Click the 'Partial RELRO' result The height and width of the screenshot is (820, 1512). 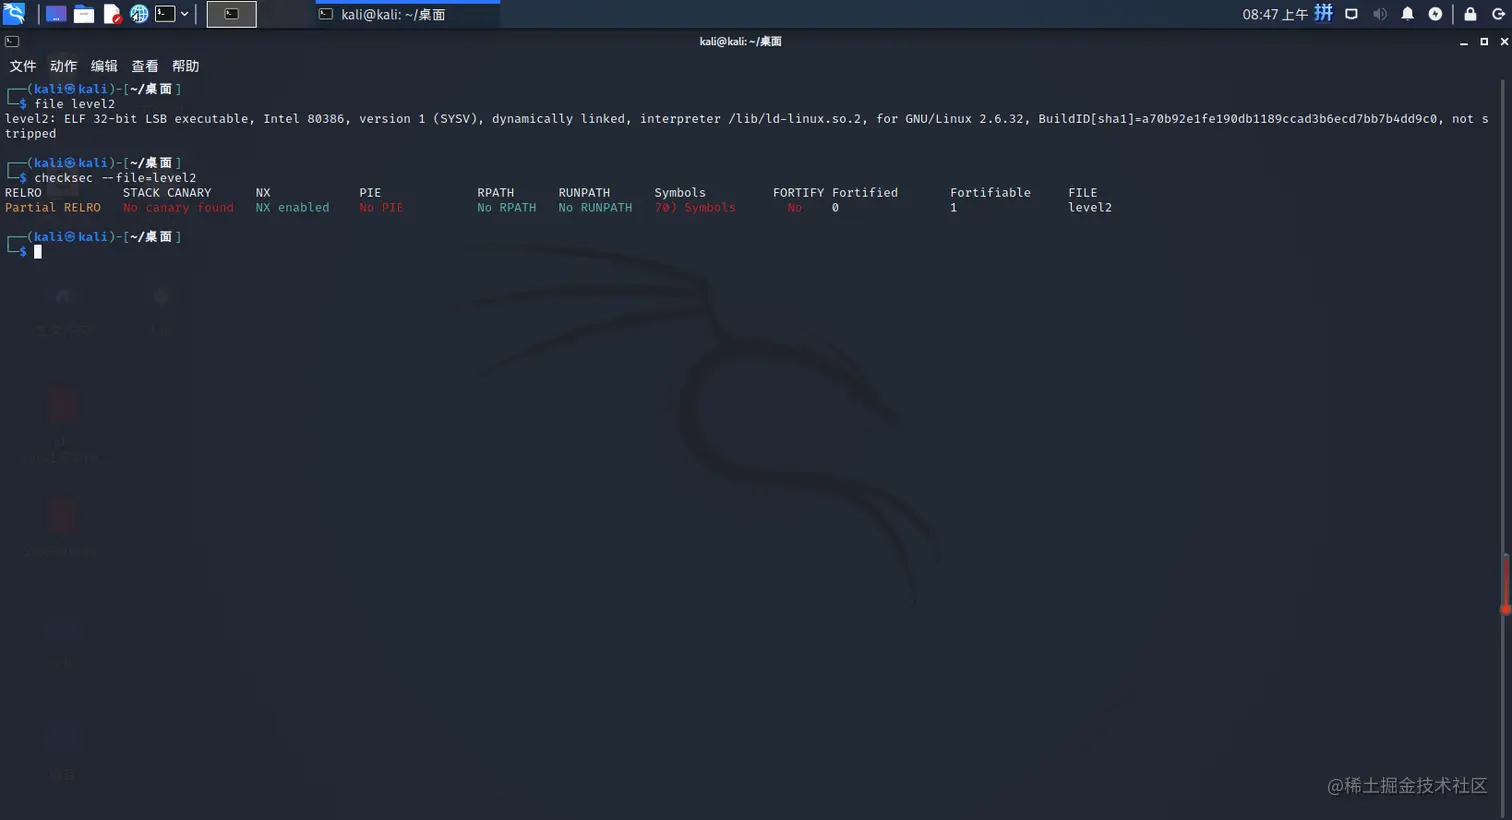click(53, 208)
